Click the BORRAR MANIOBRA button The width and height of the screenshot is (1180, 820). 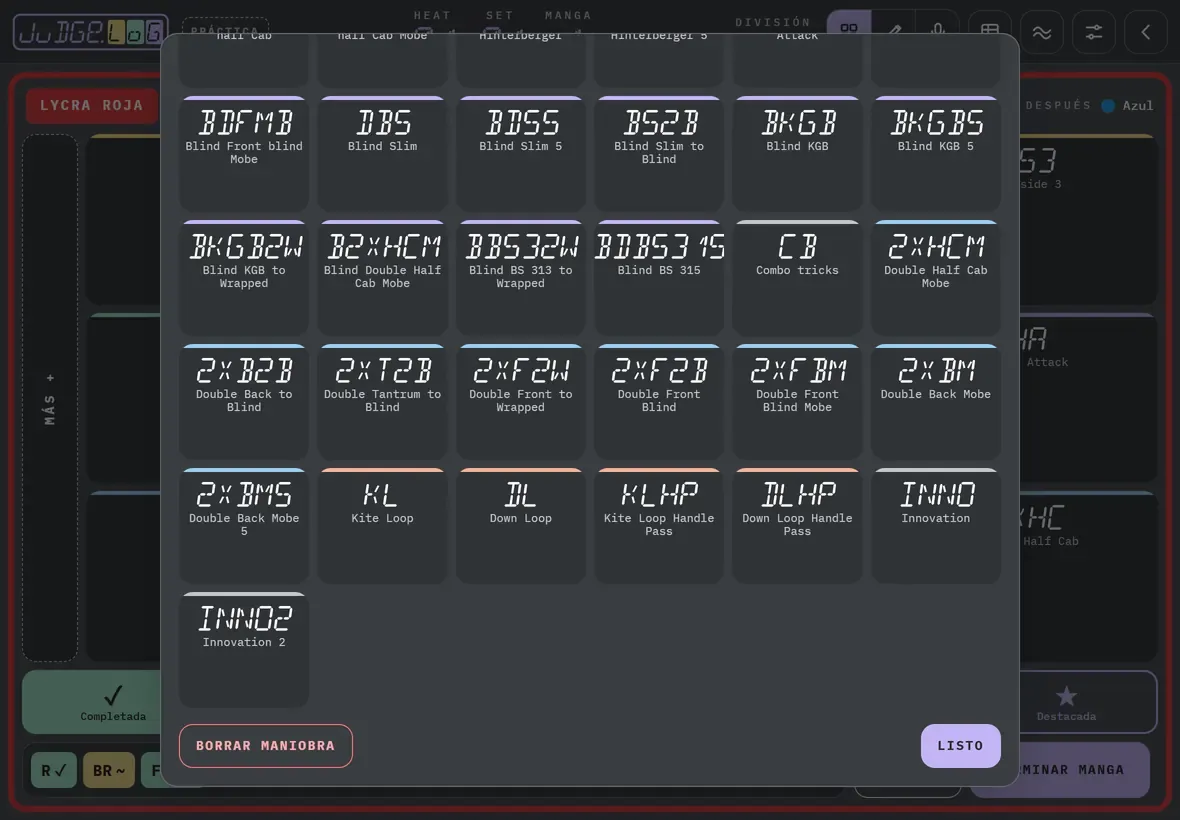(x=266, y=746)
